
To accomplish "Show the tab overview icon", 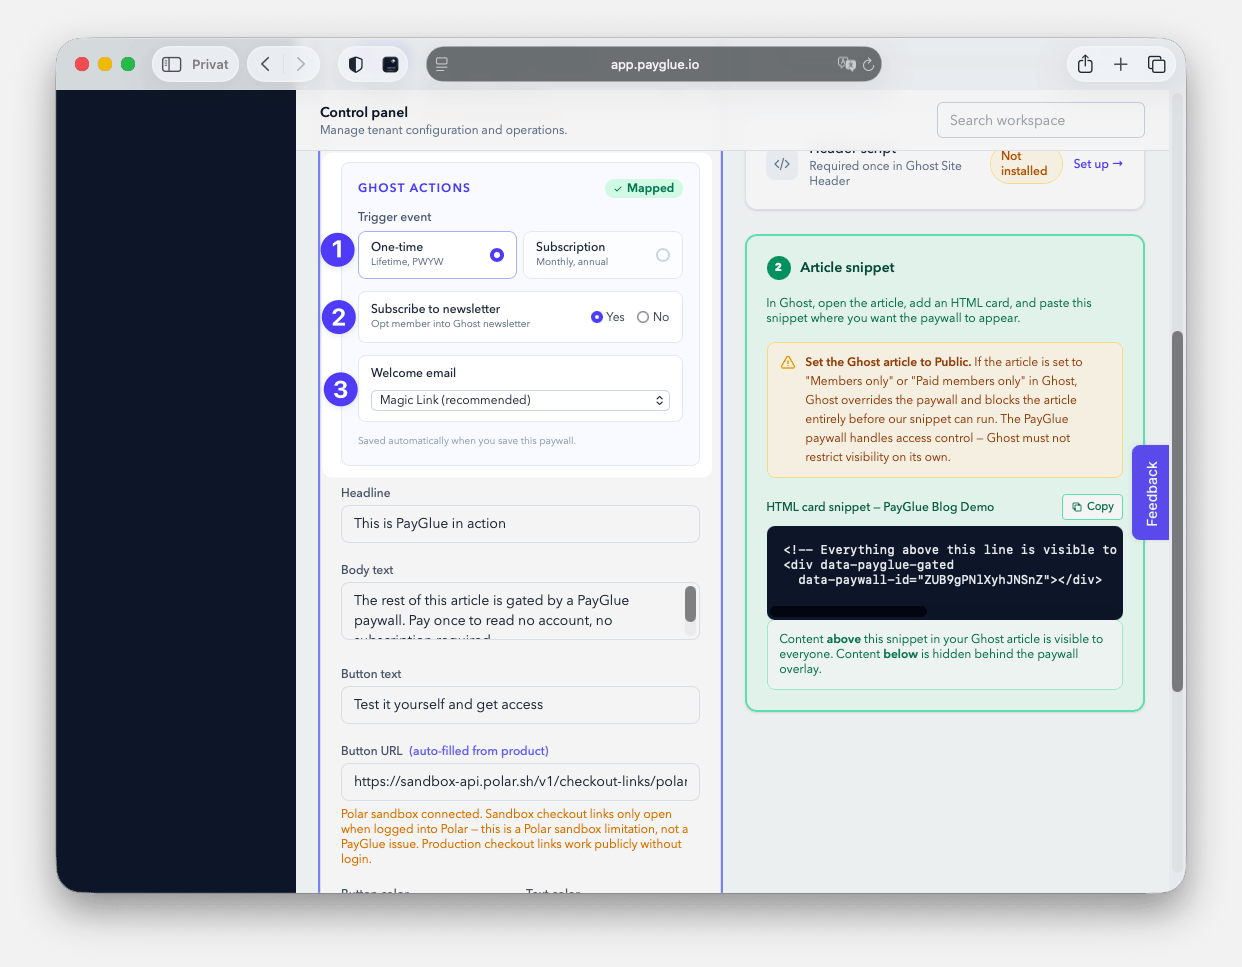I will click(1157, 64).
